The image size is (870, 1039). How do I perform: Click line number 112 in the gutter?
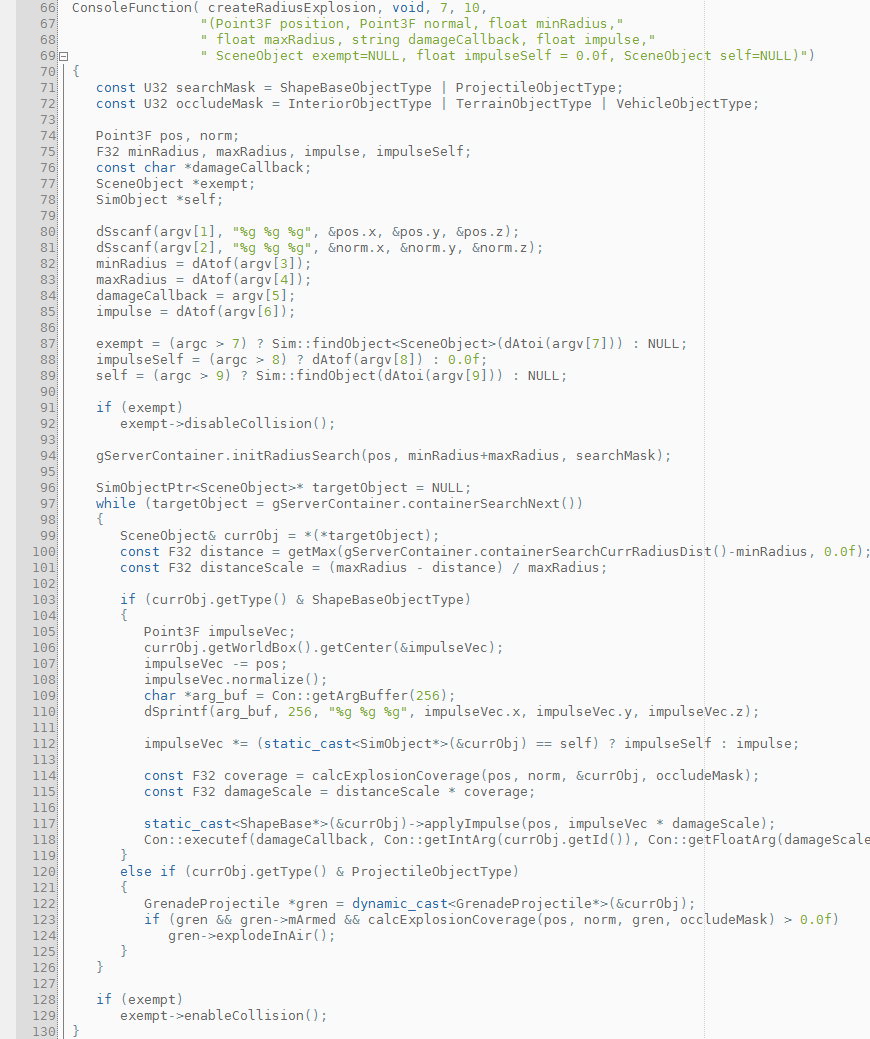point(44,743)
